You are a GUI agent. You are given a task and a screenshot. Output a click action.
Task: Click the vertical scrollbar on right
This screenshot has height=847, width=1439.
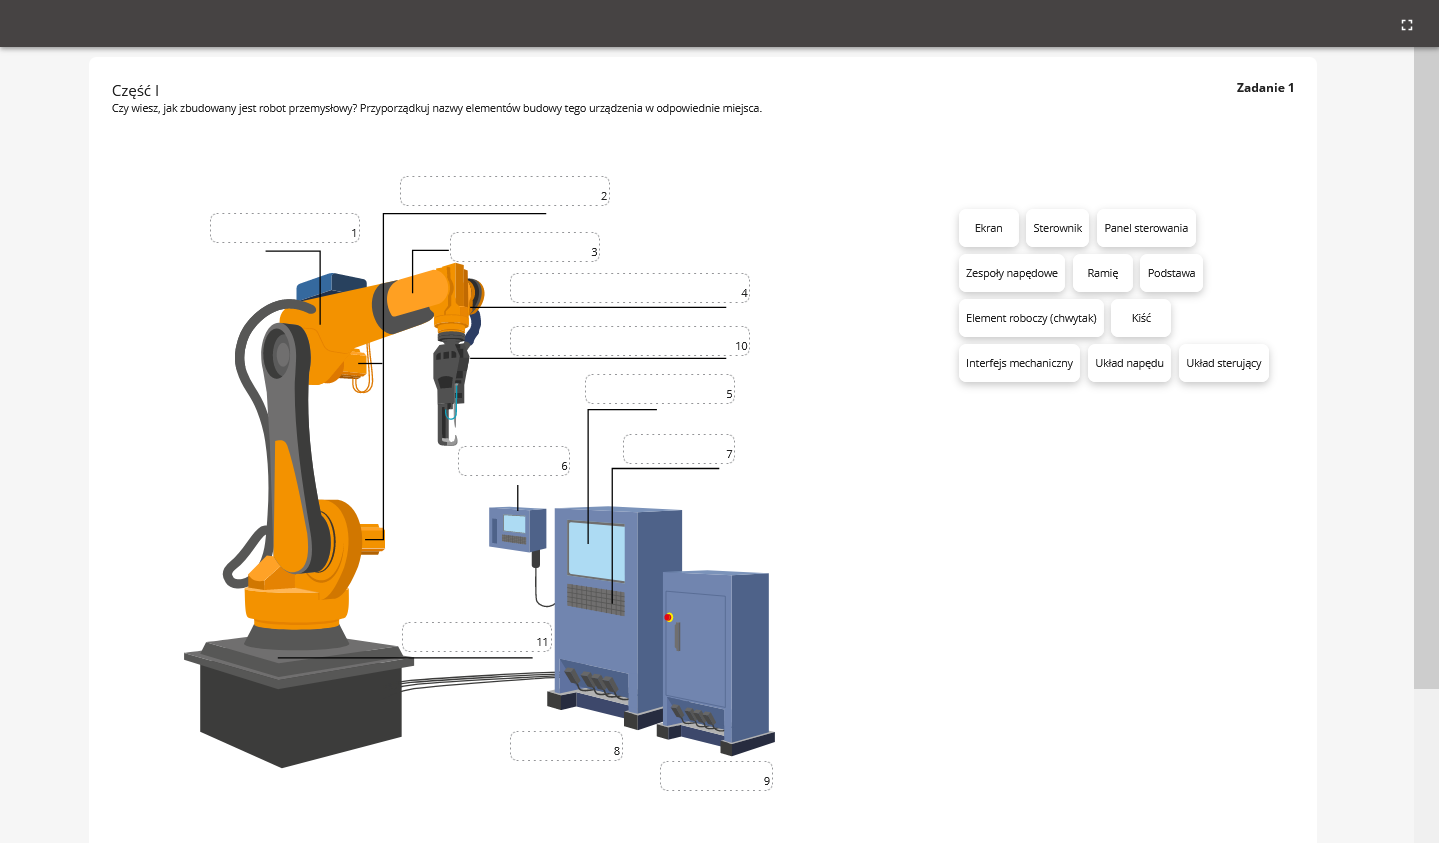(x=1426, y=368)
